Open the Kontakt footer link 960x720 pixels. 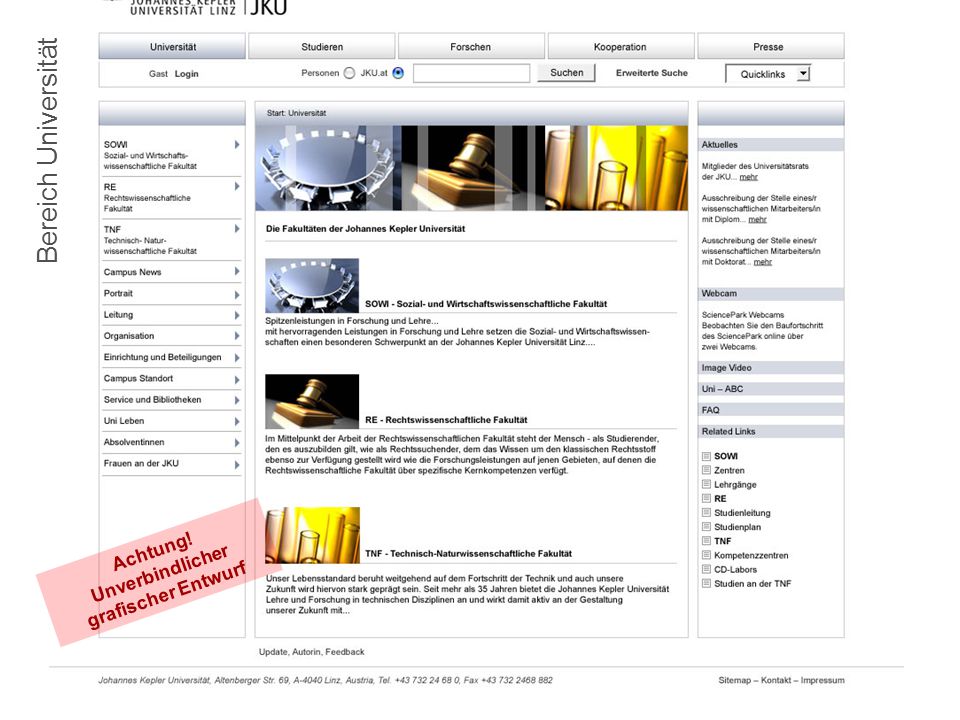(x=776, y=680)
